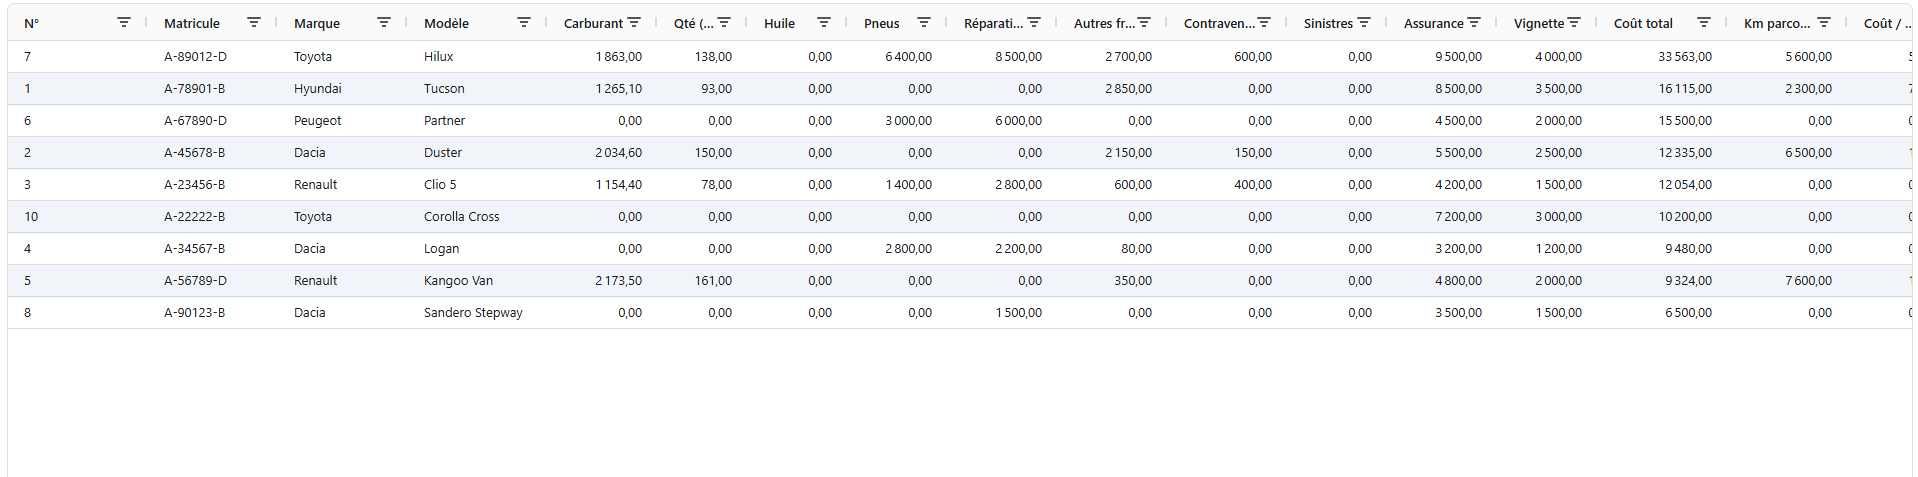Sort by the Marque column header

point(317,23)
